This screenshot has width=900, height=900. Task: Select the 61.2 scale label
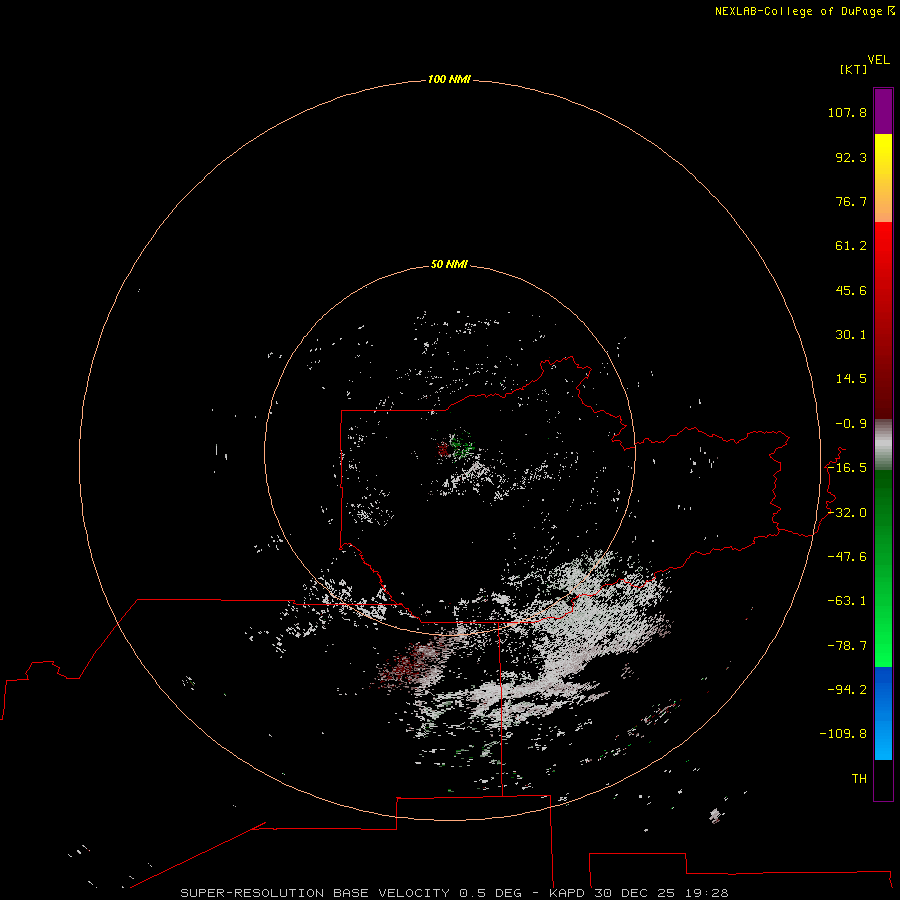[851, 246]
